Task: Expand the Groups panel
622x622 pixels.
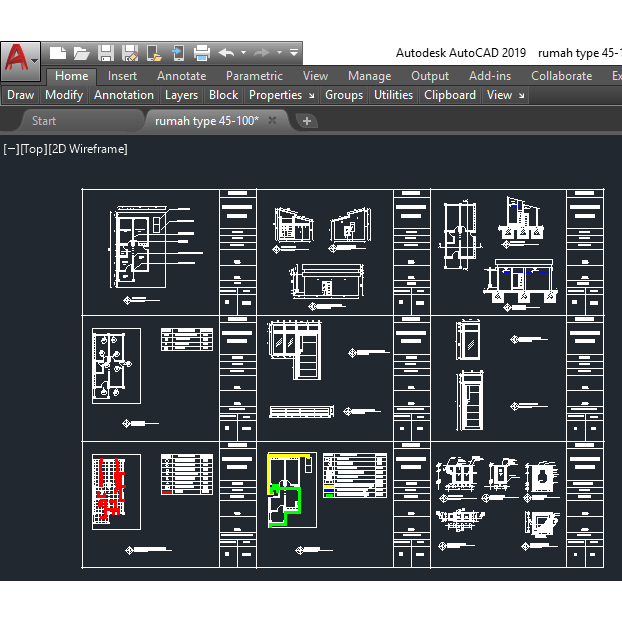Action: (x=344, y=95)
